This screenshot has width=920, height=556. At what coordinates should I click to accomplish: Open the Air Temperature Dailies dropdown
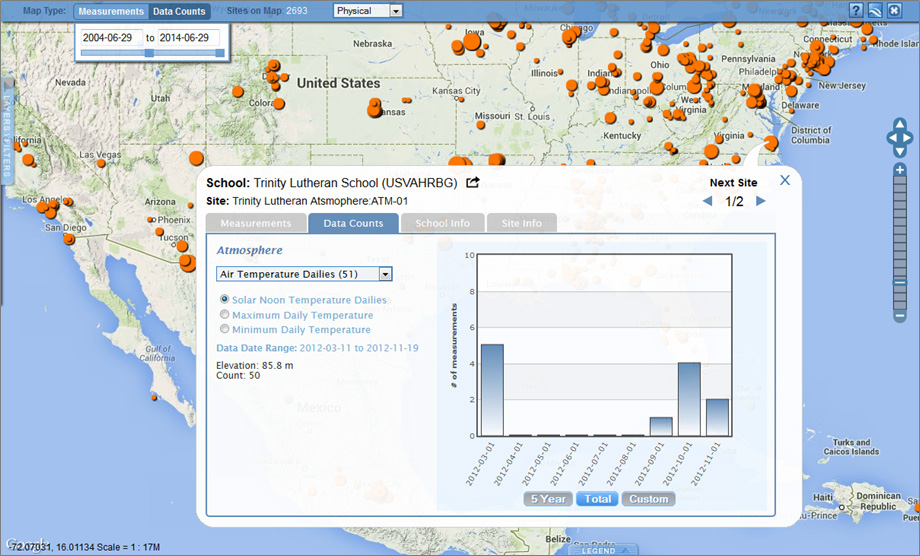(x=304, y=274)
